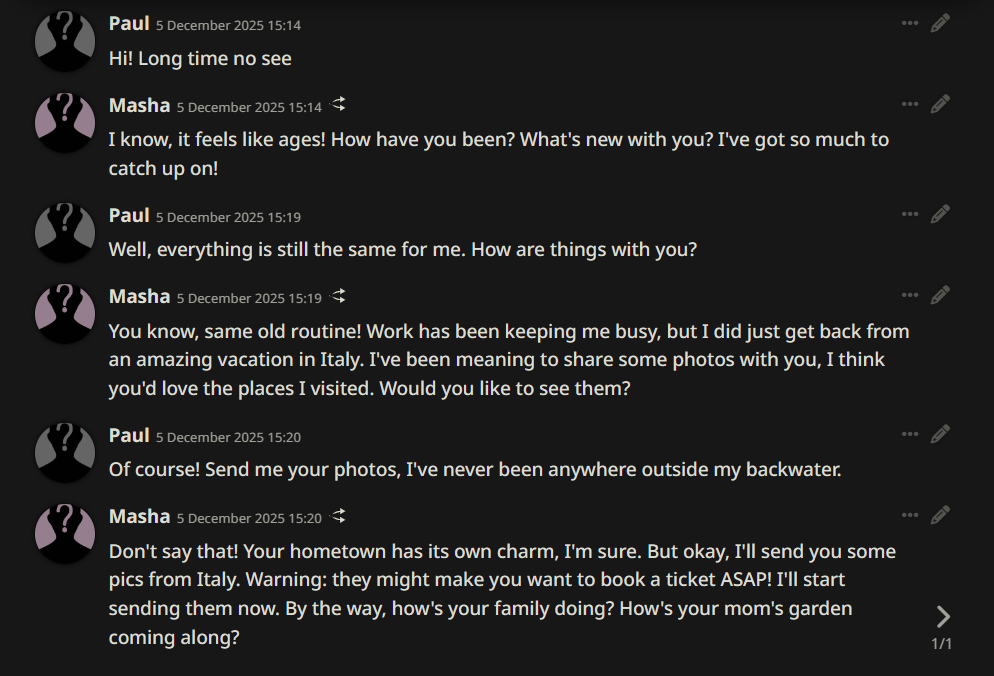Click Masha's name on the last message
994x676 pixels.
point(139,516)
